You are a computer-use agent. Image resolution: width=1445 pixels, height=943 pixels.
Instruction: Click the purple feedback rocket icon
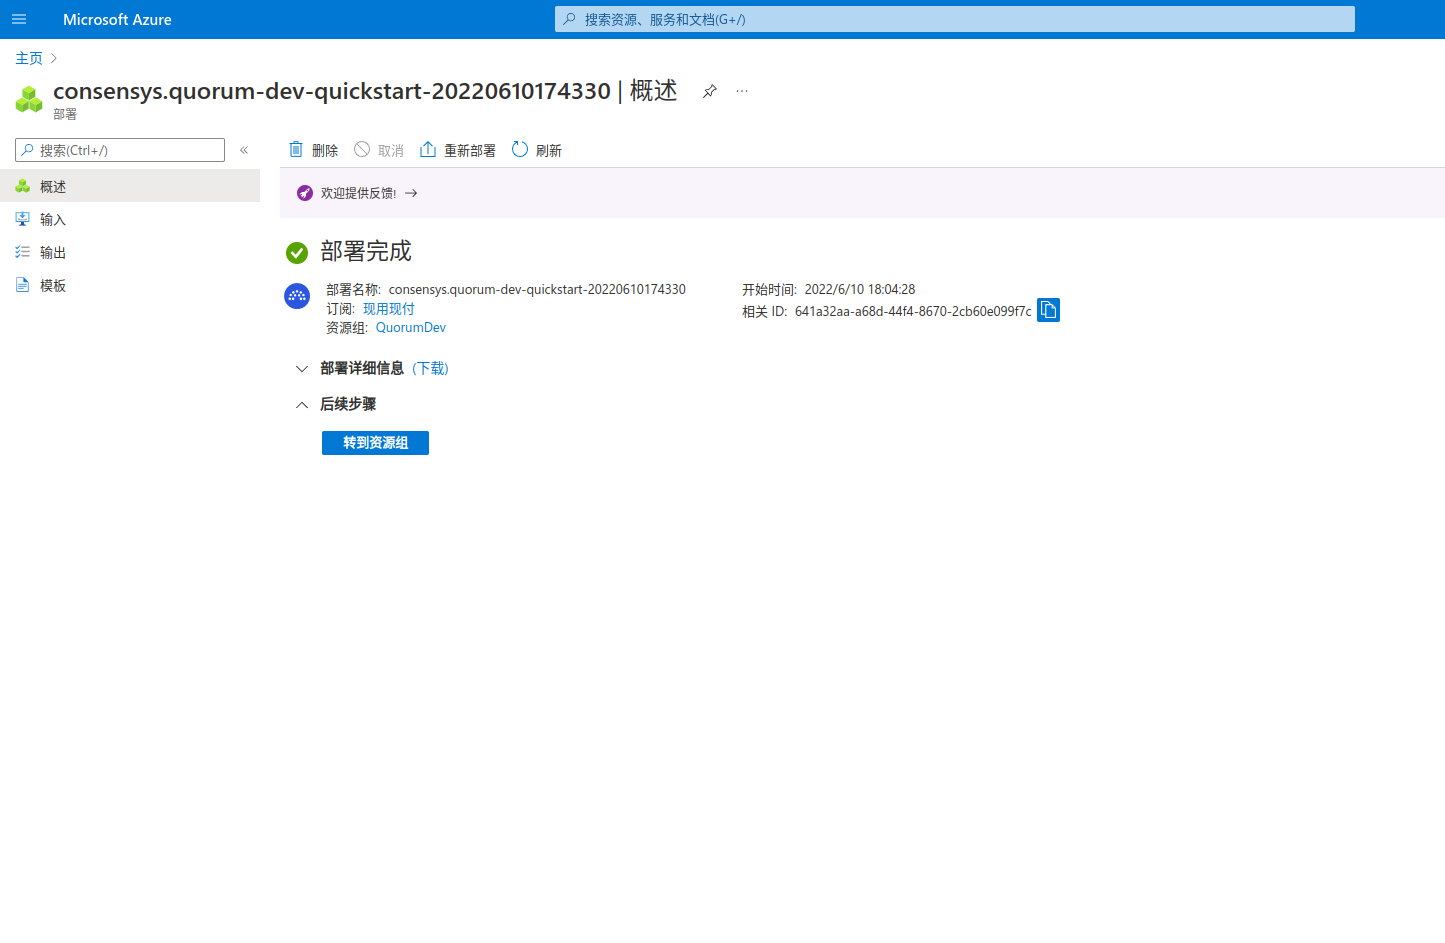pos(305,193)
